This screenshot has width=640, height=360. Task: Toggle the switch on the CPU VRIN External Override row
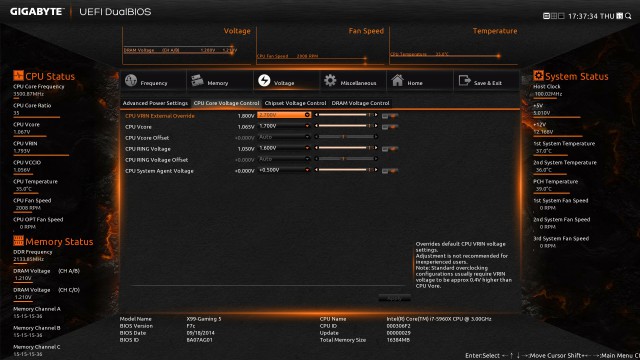pos(390,116)
